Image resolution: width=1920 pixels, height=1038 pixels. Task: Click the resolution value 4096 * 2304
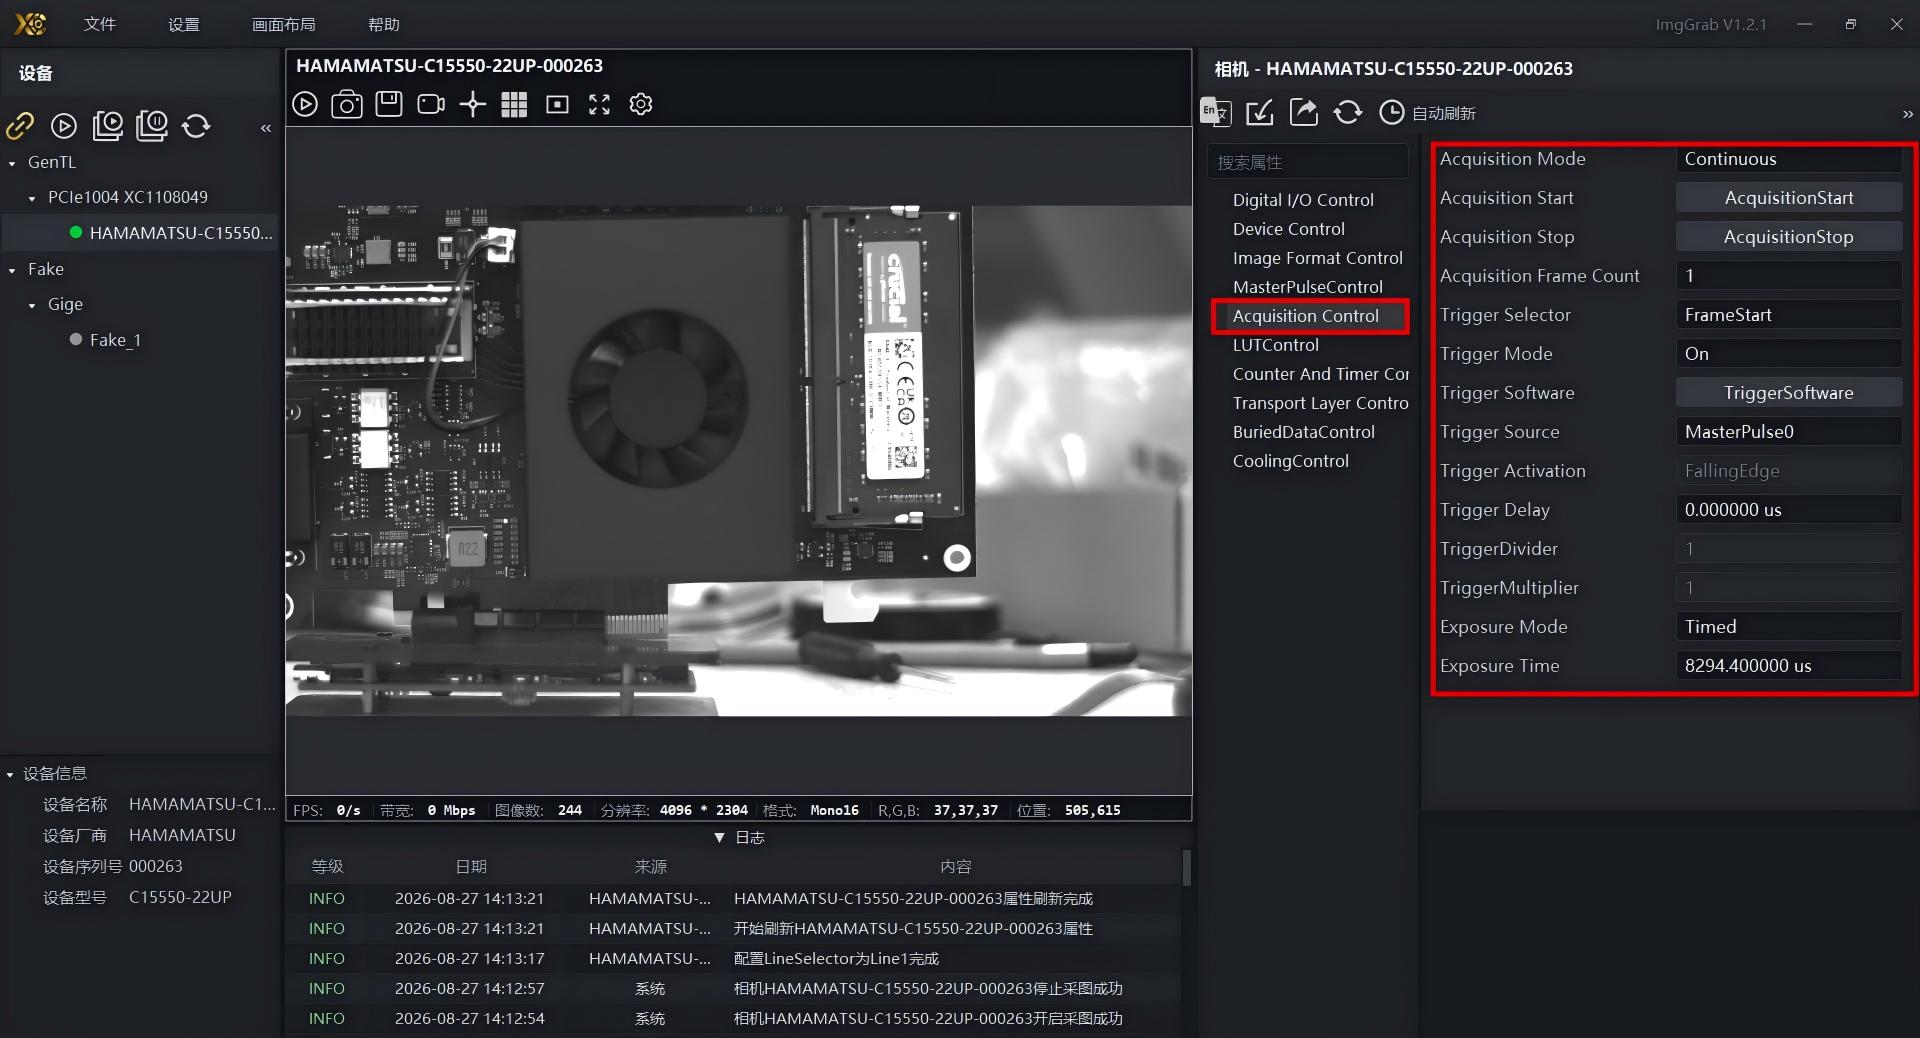pos(704,810)
